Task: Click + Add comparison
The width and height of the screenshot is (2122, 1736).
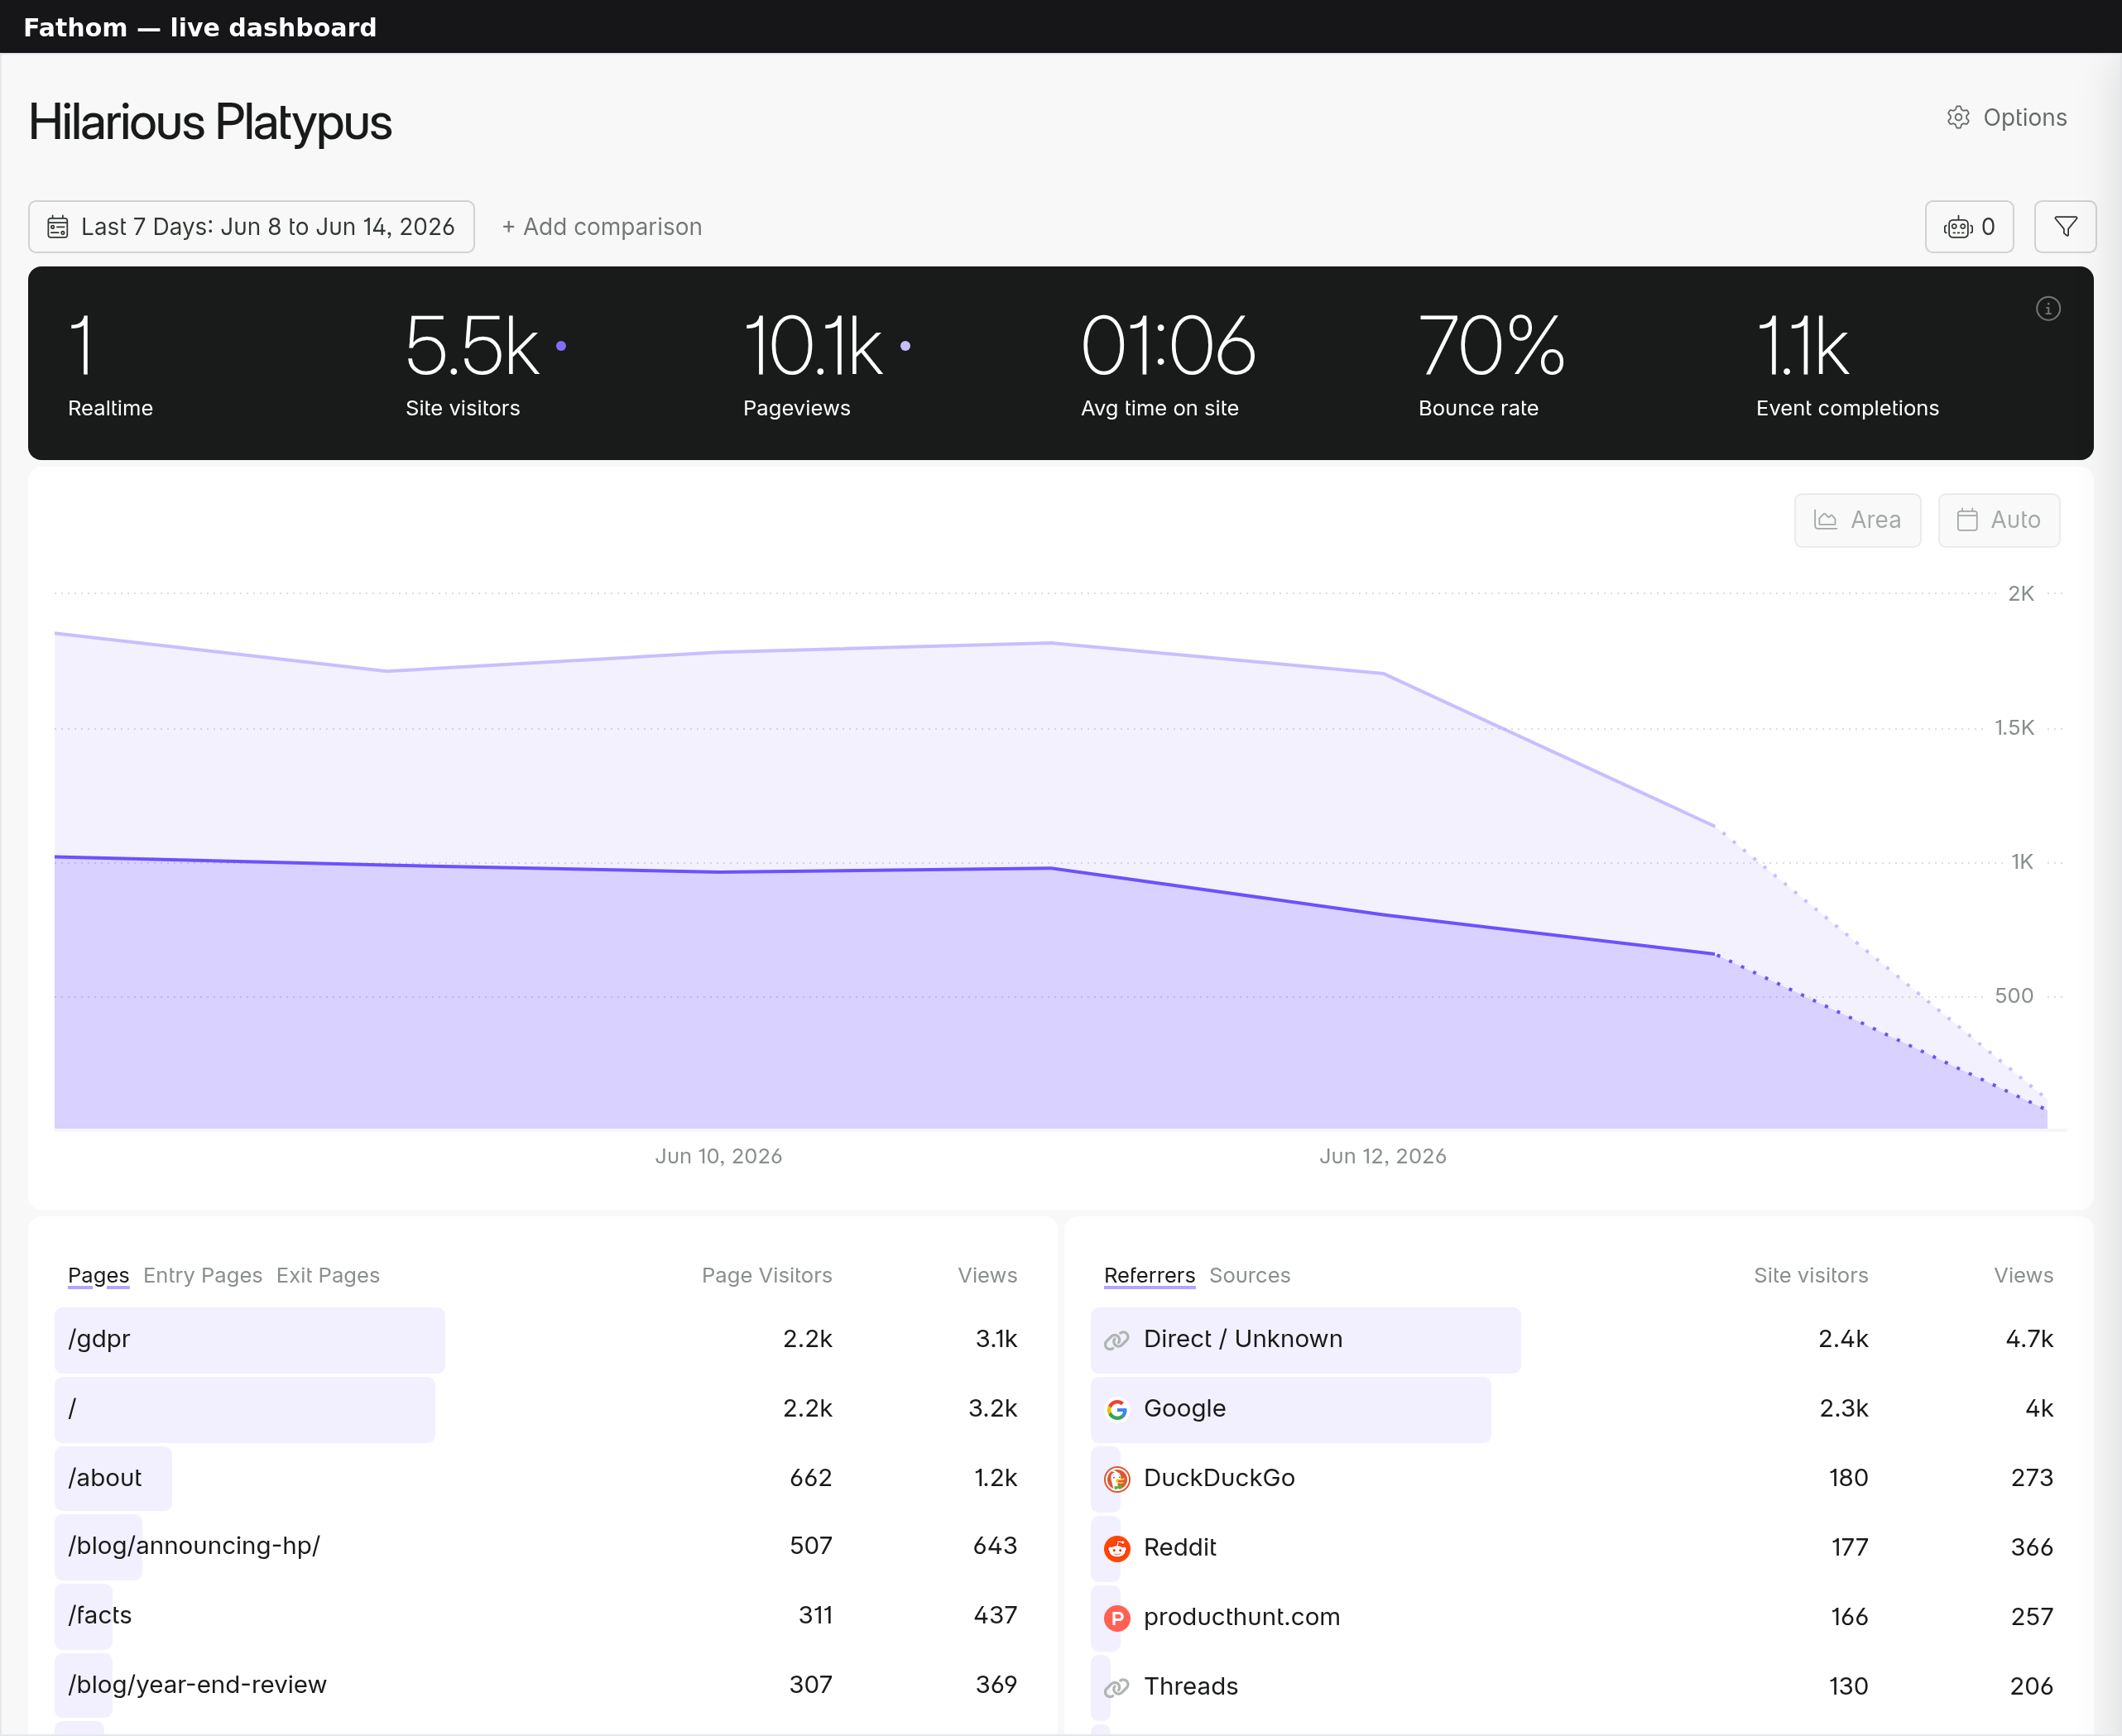Action: [x=601, y=227]
